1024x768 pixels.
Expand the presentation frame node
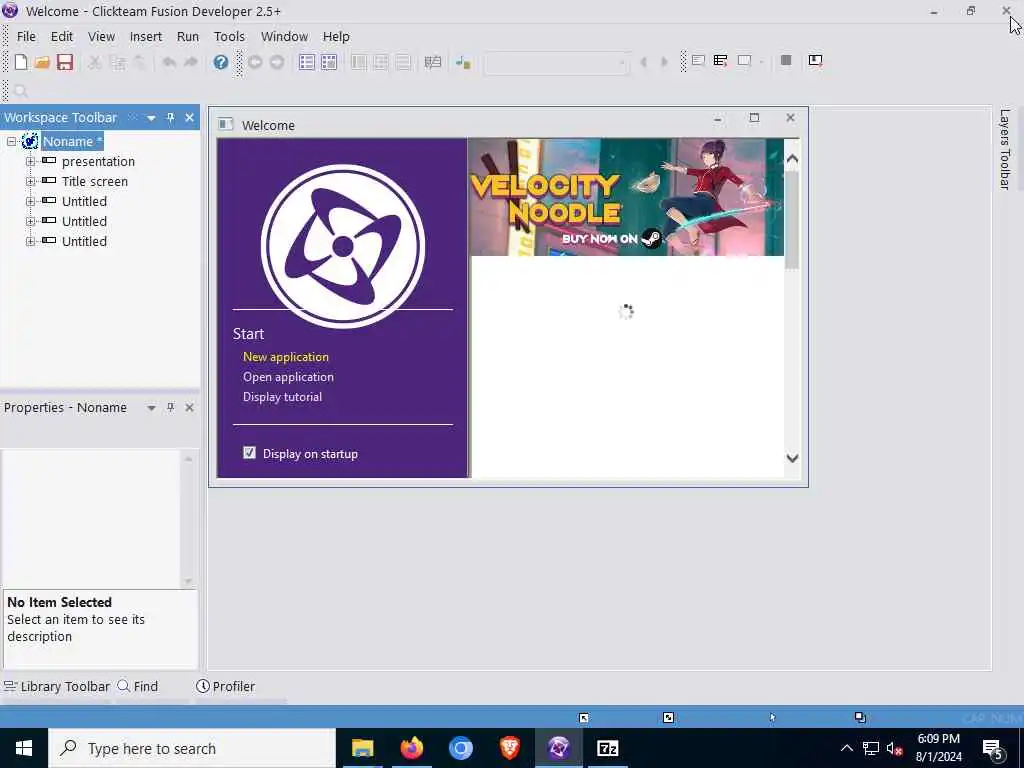coord(30,161)
